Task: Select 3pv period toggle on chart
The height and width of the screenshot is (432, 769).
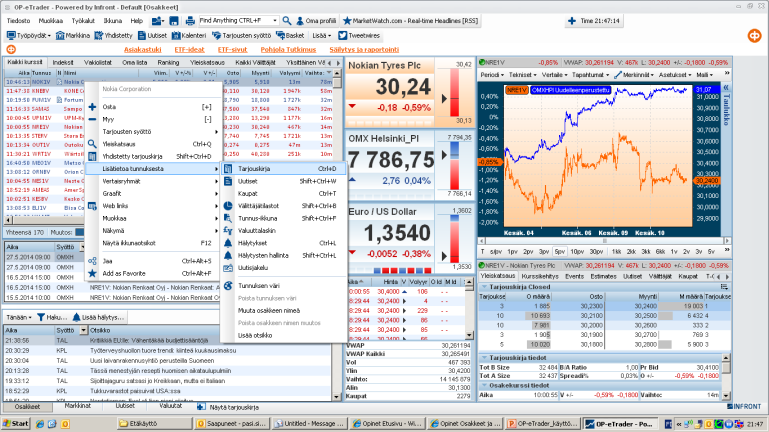Action: [x=543, y=252]
